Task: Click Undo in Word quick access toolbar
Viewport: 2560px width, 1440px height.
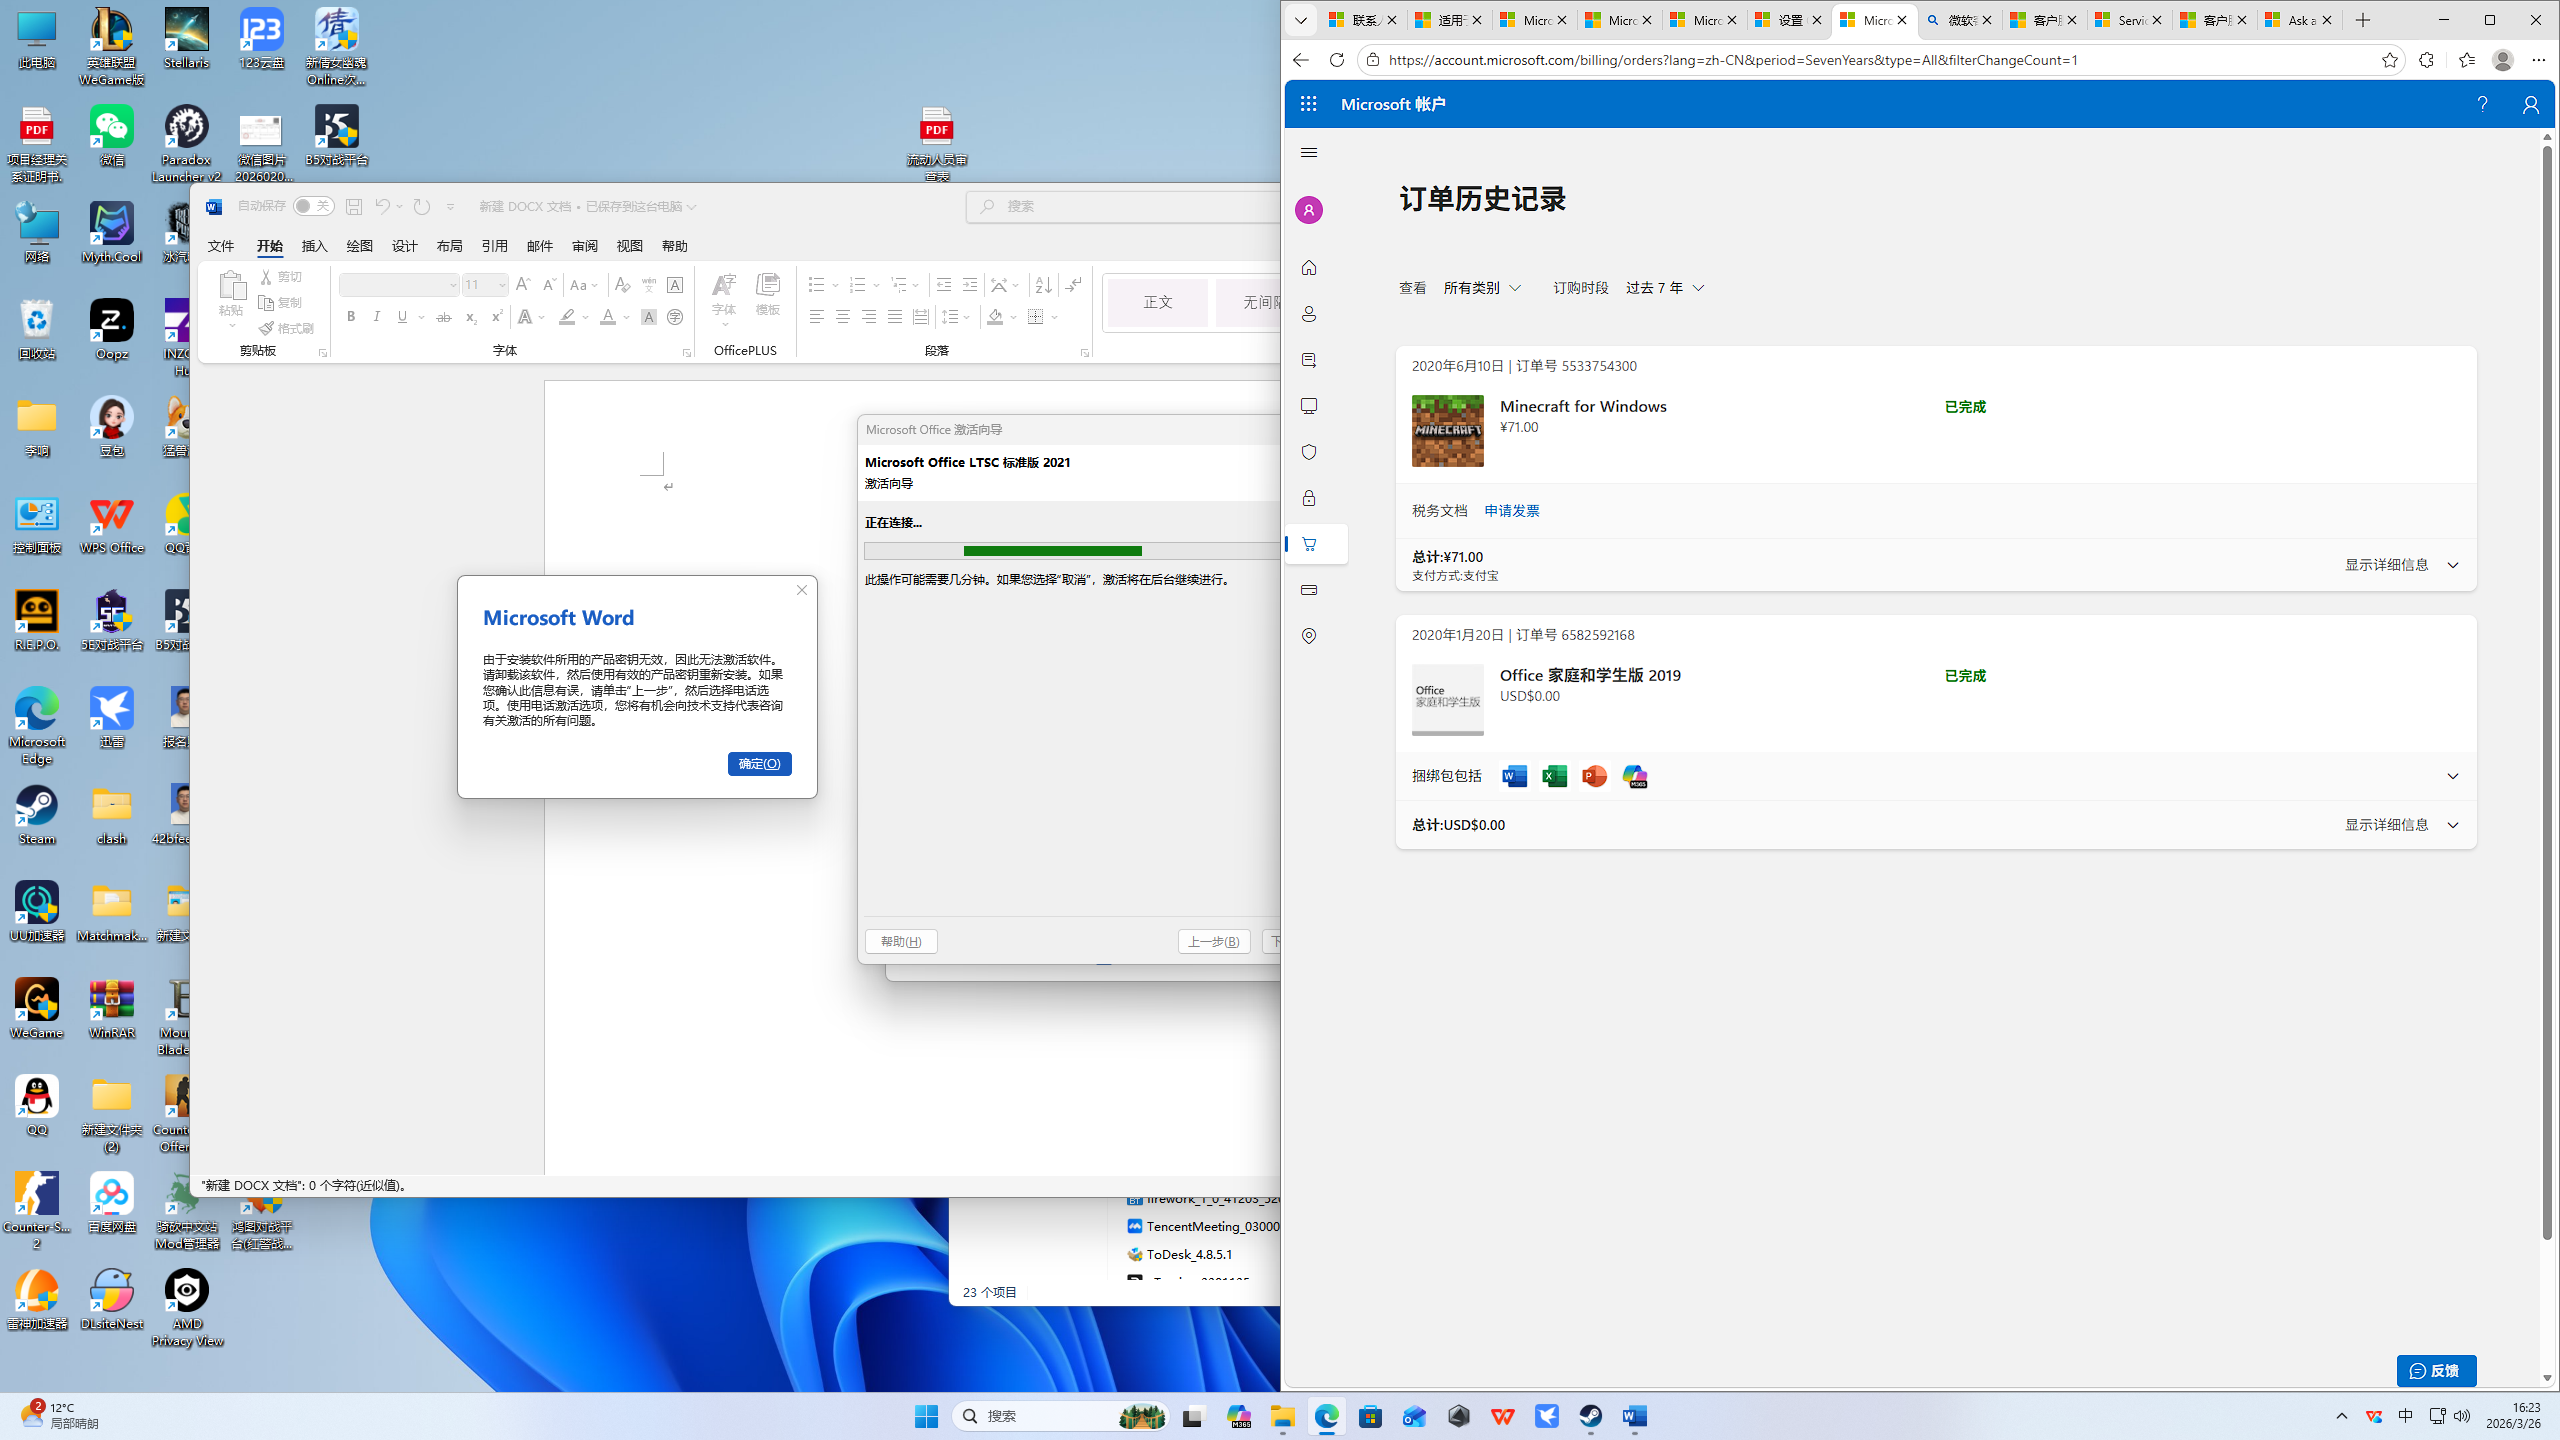Action: [x=382, y=207]
